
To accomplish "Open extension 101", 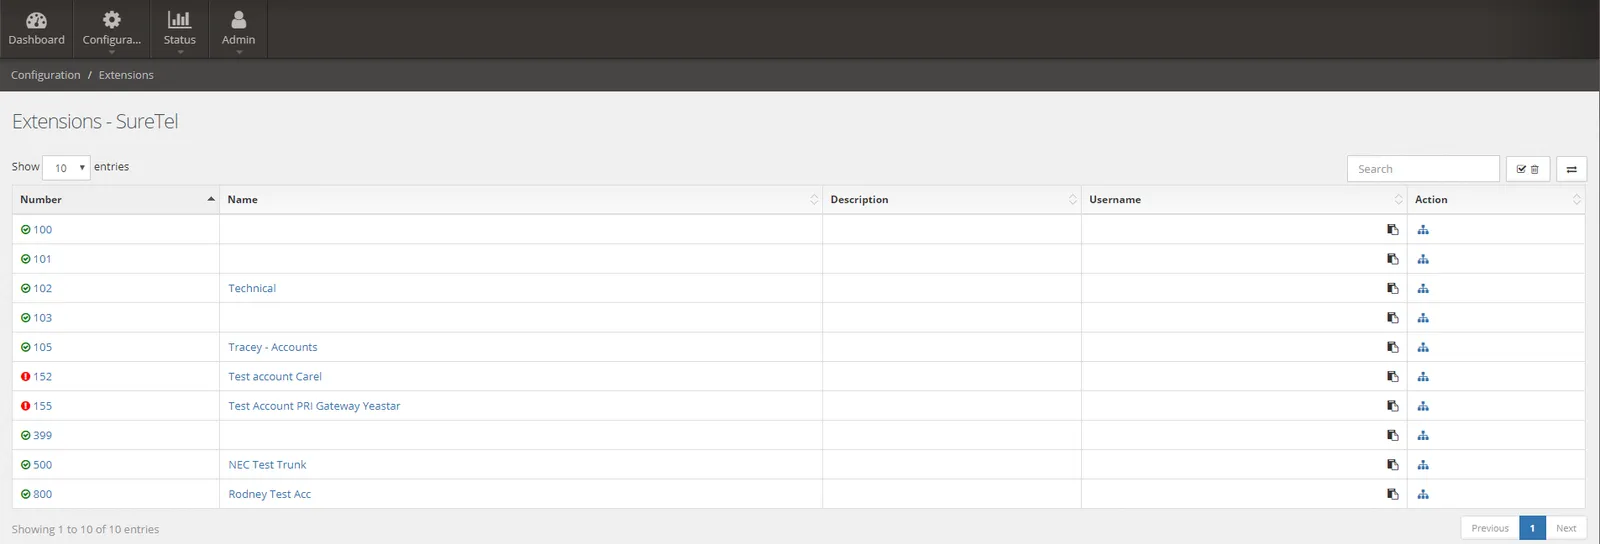I will (42, 259).
